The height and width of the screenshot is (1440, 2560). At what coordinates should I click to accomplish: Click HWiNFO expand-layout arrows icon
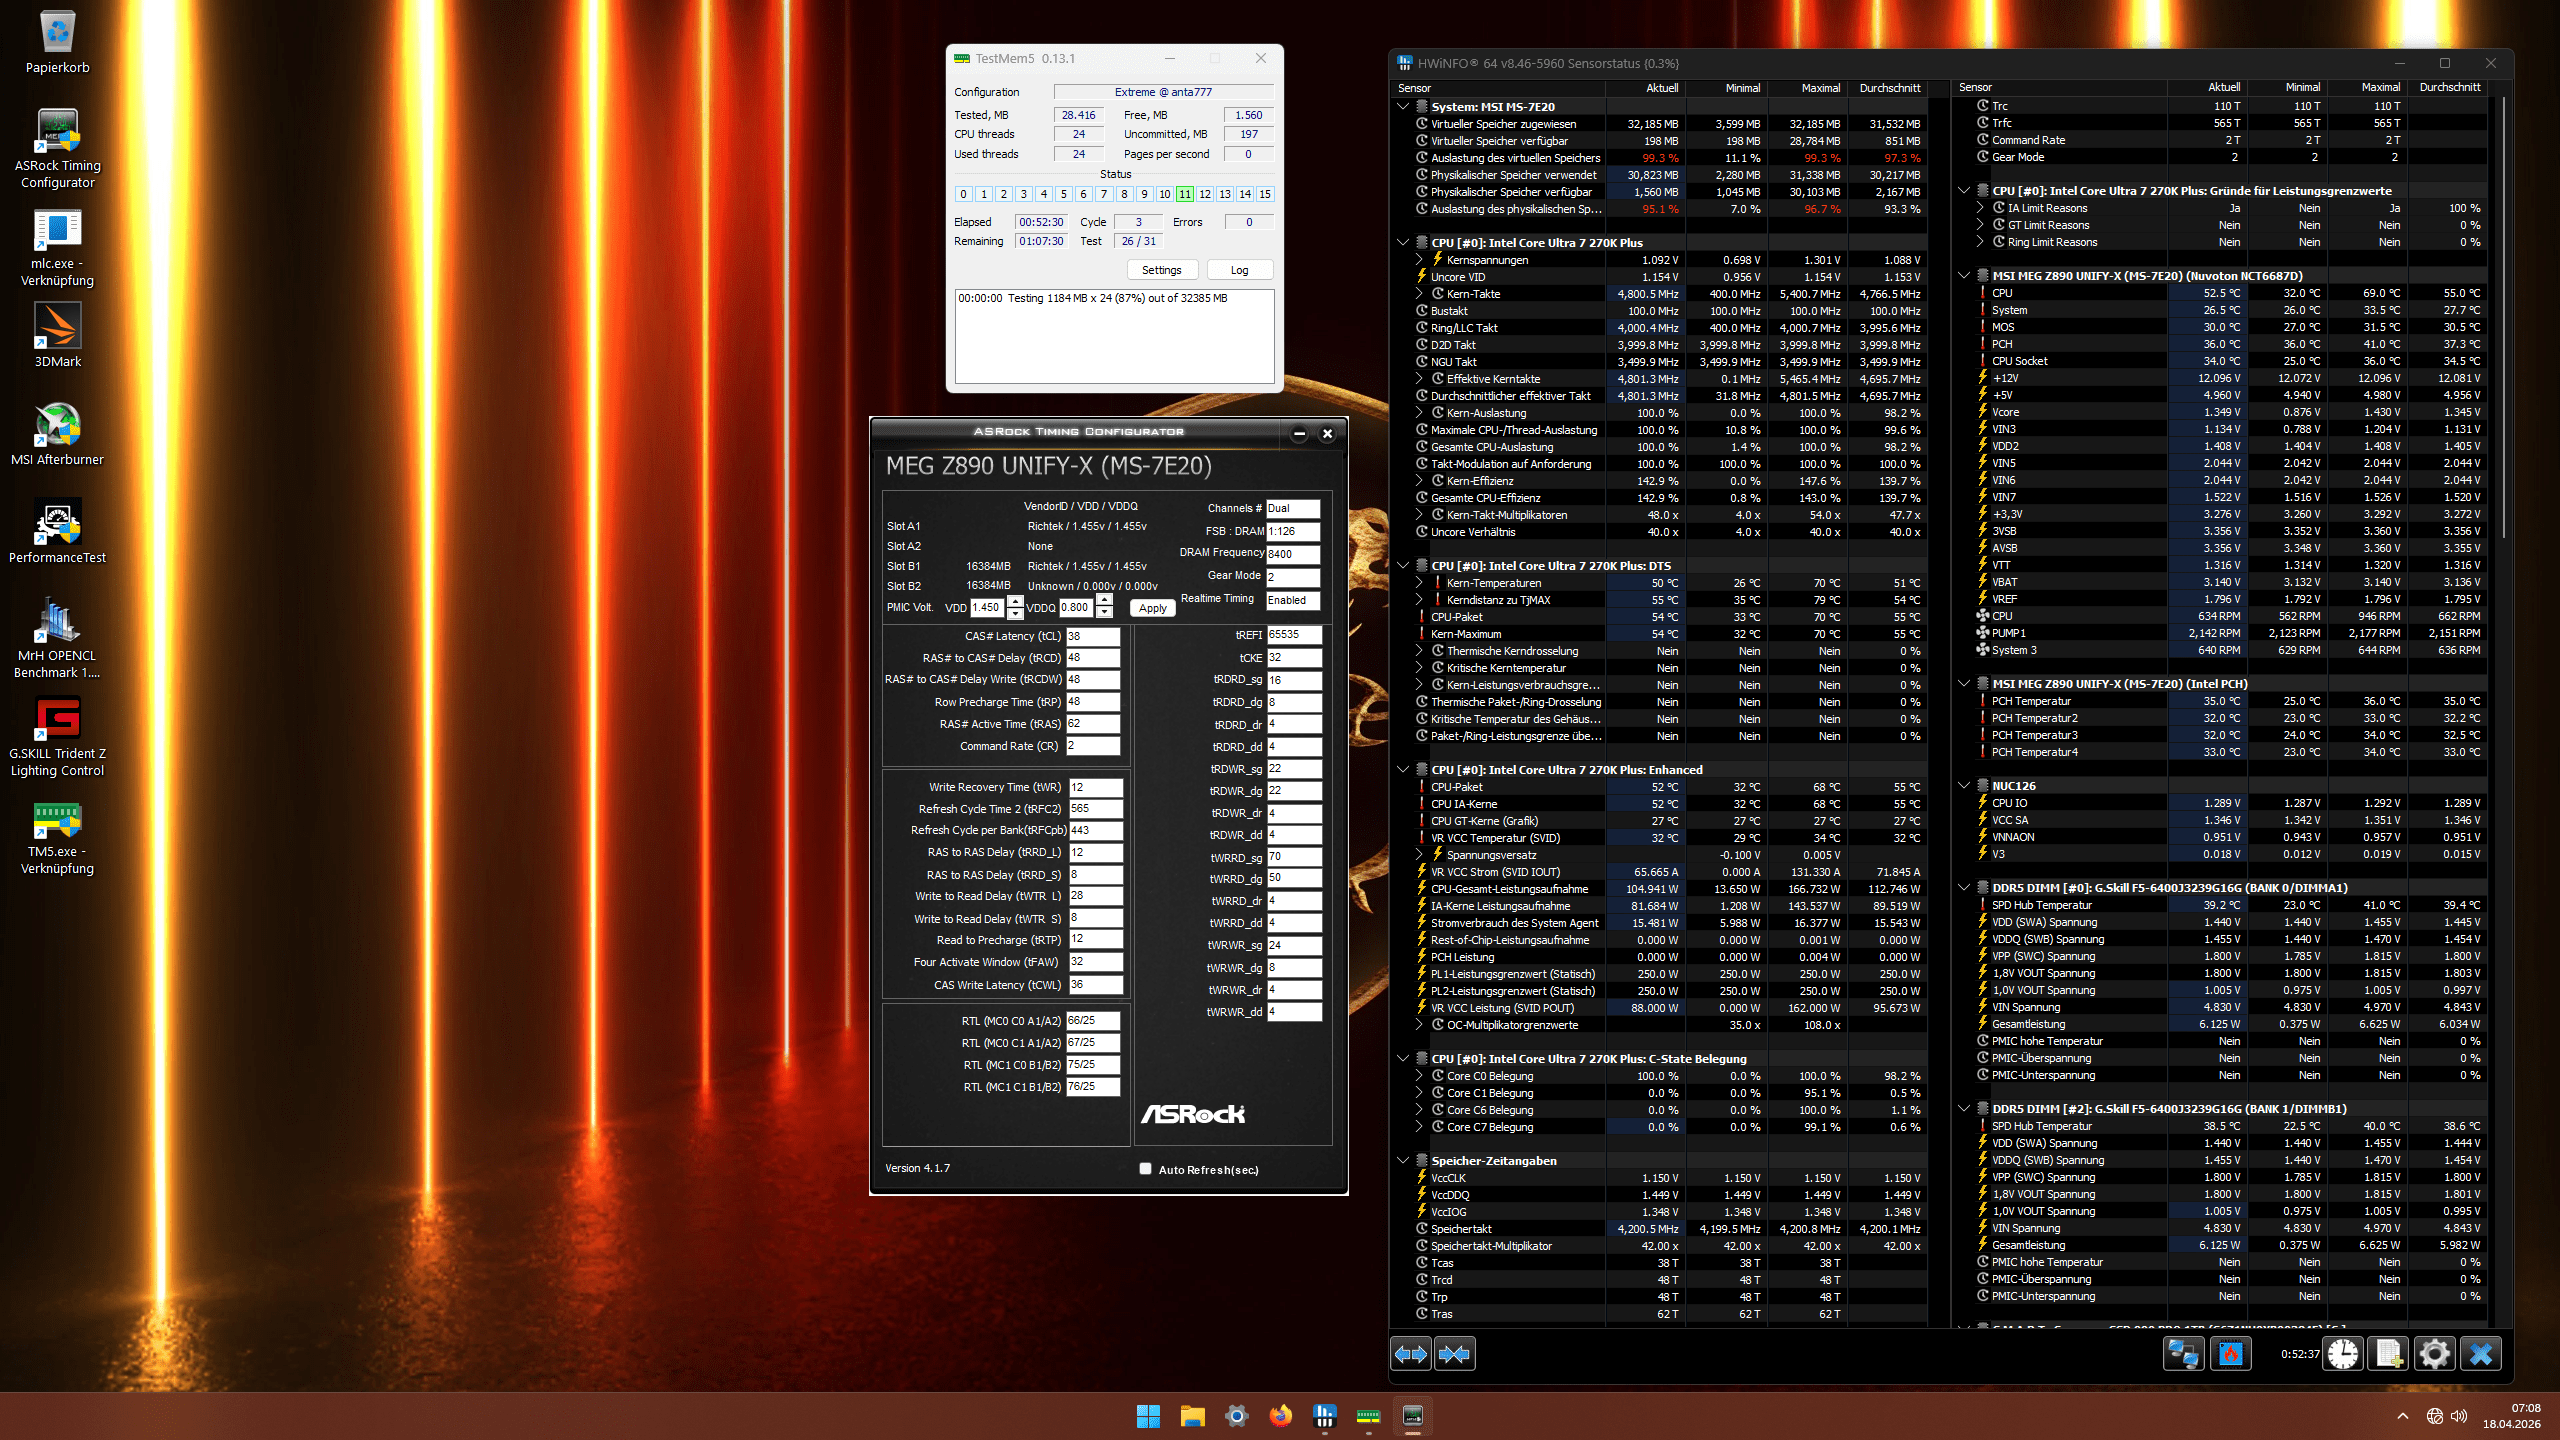point(1411,1354)
